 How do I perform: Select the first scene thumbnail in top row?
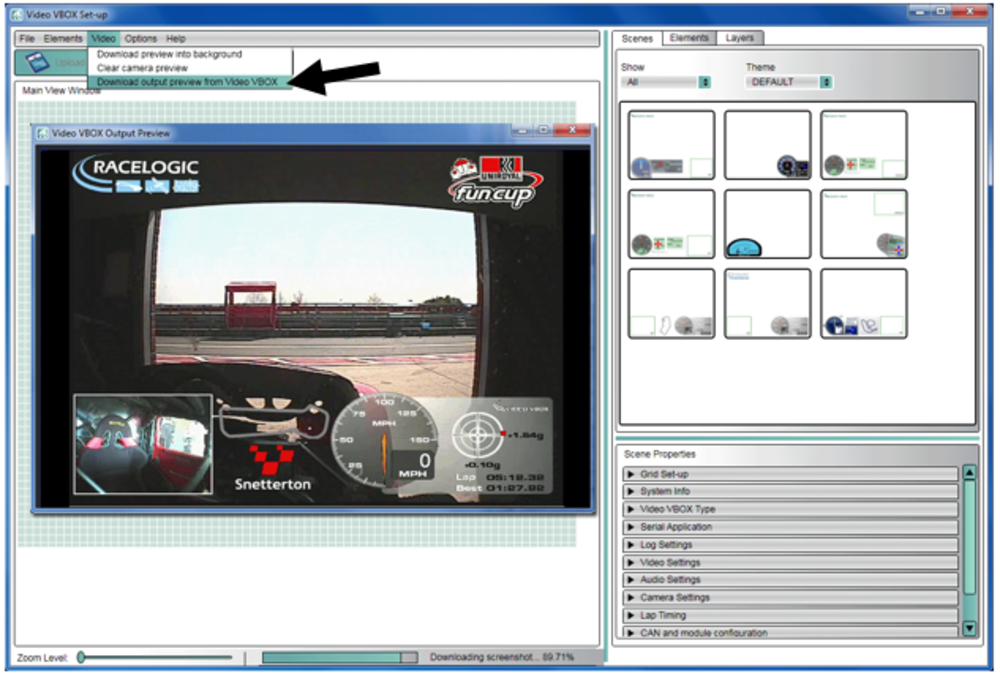[671, 145]
